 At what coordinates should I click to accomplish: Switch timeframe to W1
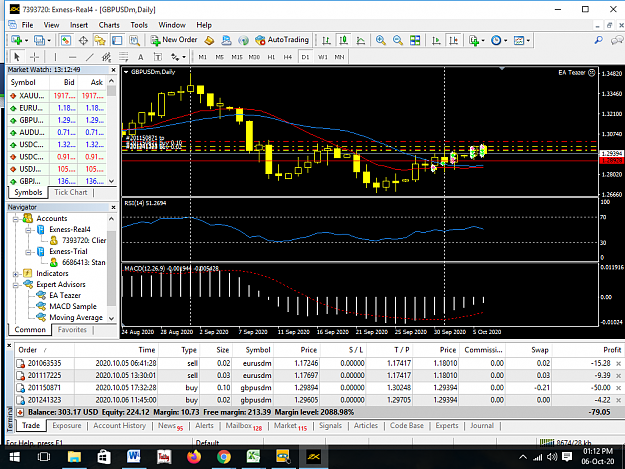(x=322, y=57)
